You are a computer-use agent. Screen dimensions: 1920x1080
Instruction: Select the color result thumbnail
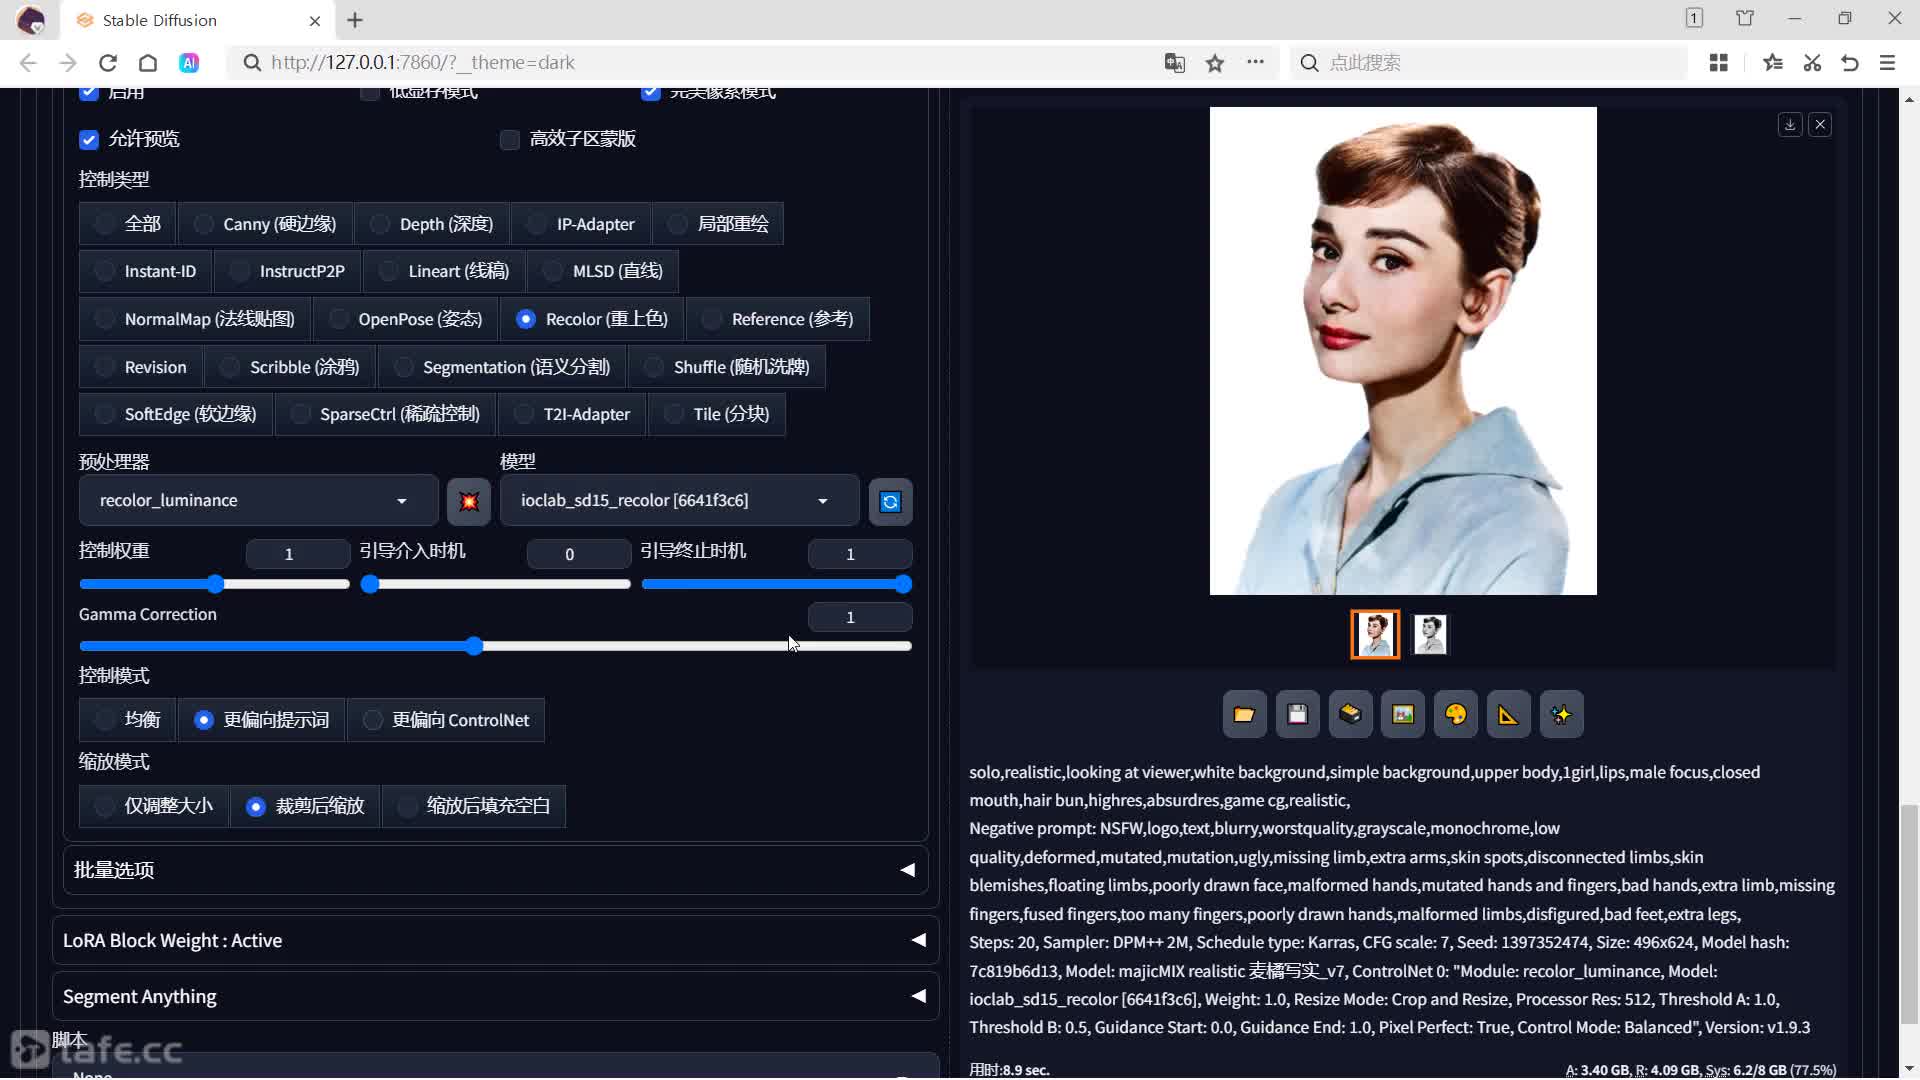tap(1375, 634)
